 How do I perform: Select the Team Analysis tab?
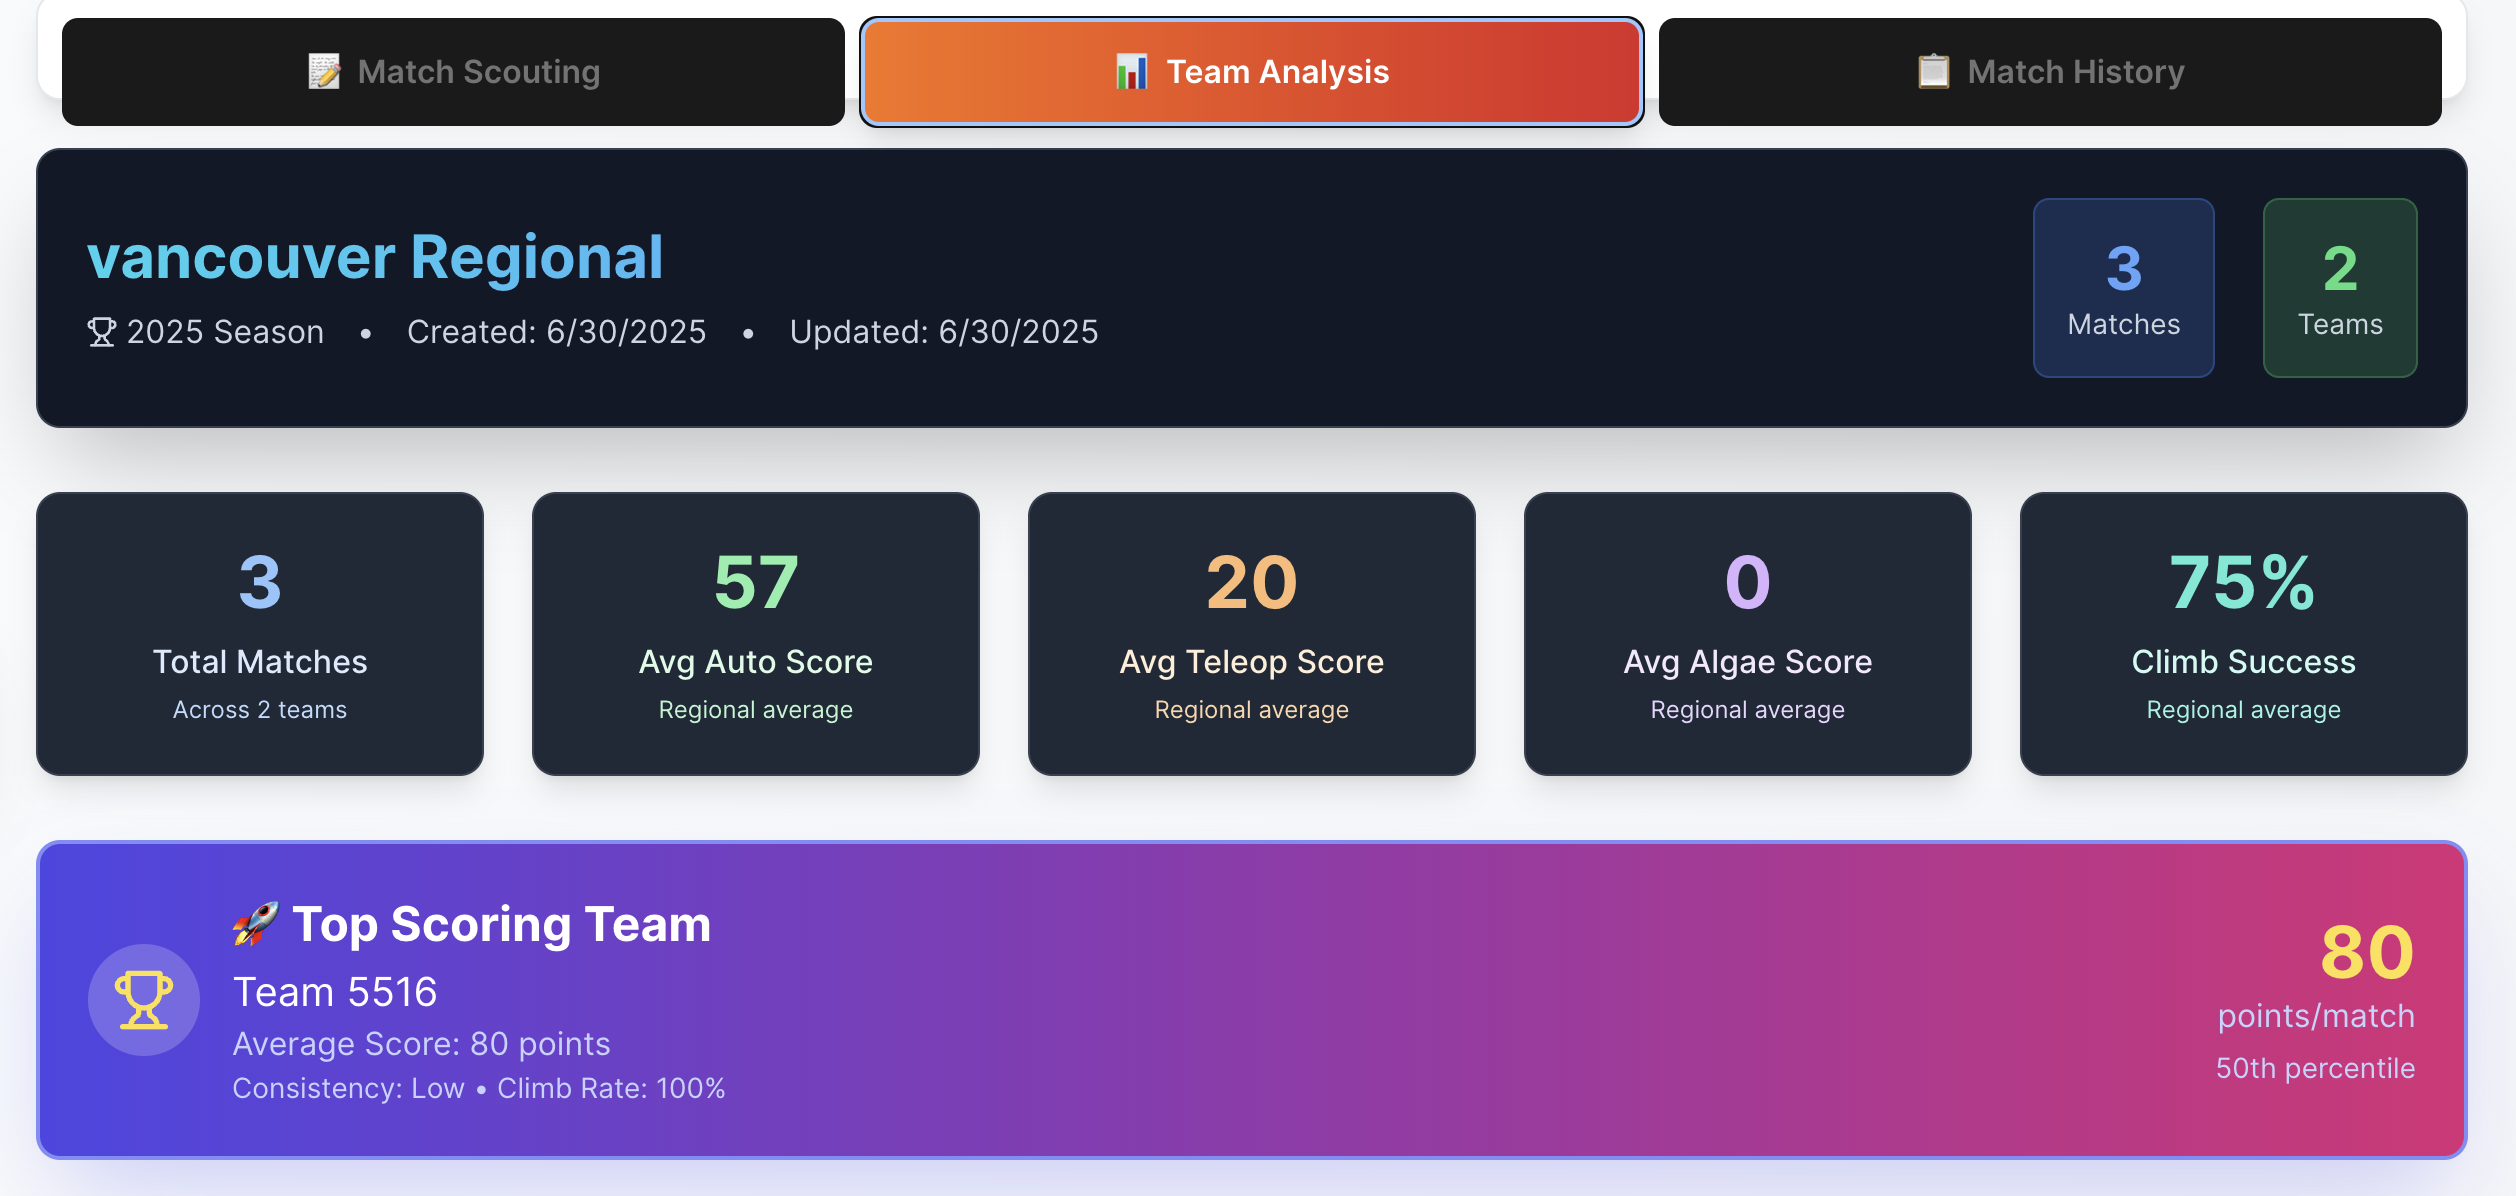pos(1251,72)
